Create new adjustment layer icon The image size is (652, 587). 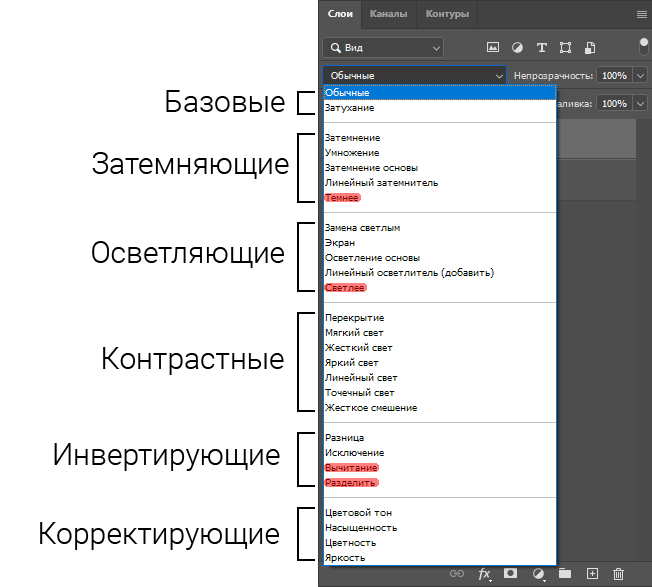tap(539, 573)
